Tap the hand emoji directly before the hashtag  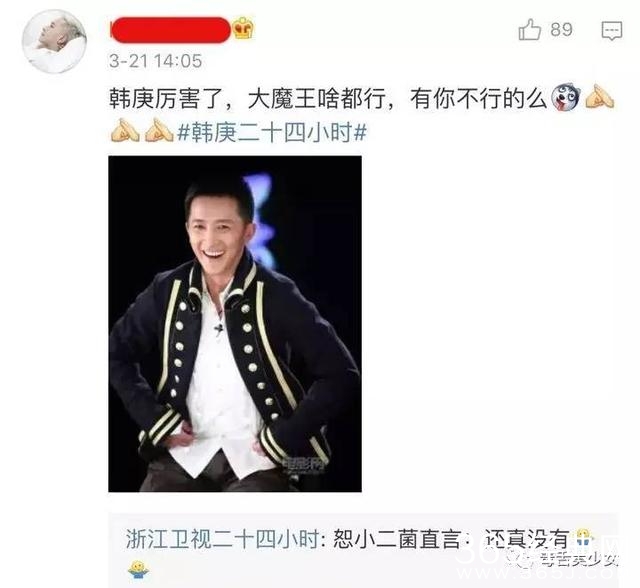point(160,131)
